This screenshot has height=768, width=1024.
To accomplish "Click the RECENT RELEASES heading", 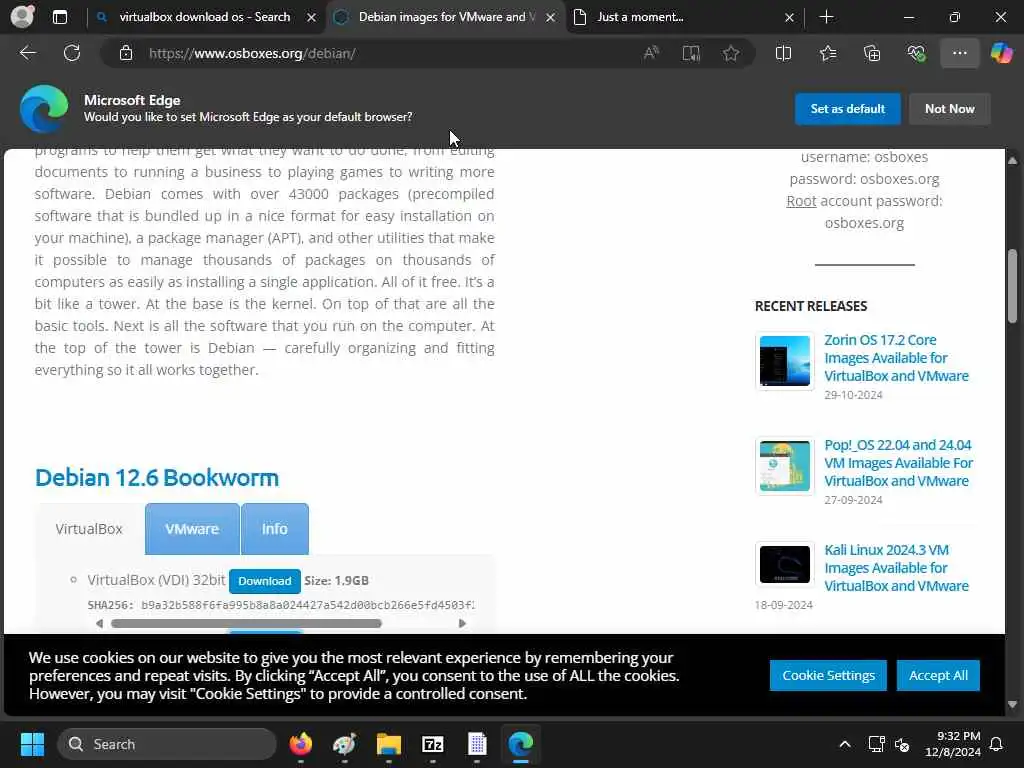I will (x=810, y=306).
